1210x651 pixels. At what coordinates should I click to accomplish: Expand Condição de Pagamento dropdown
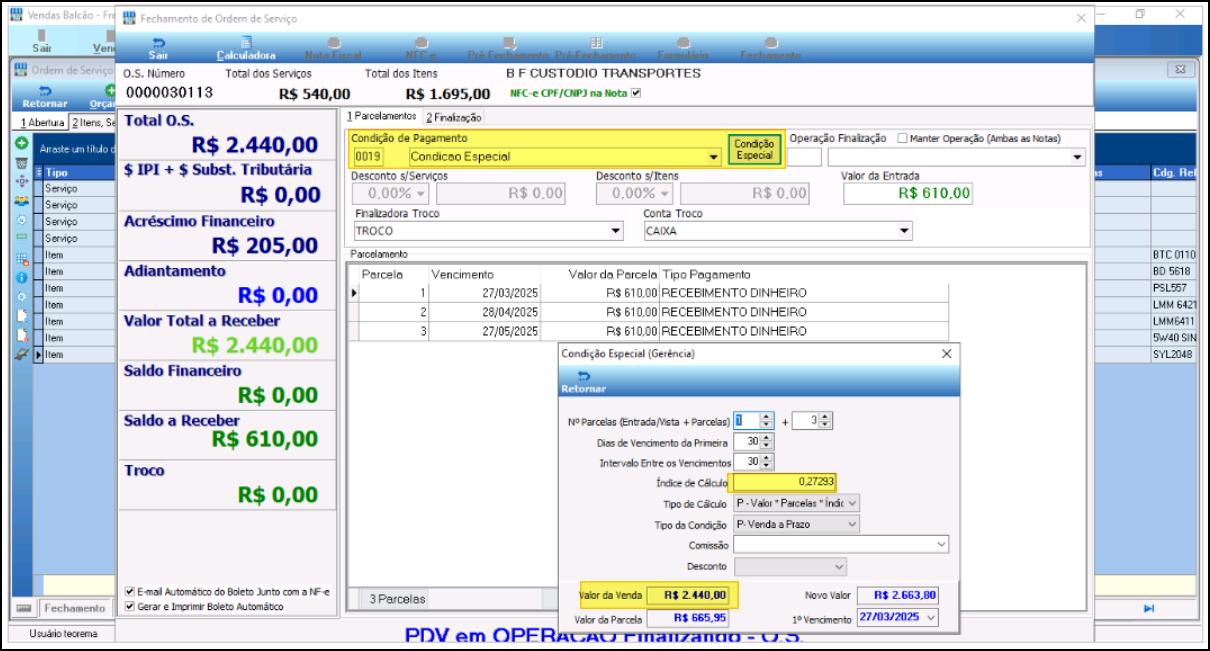point(713,157)
